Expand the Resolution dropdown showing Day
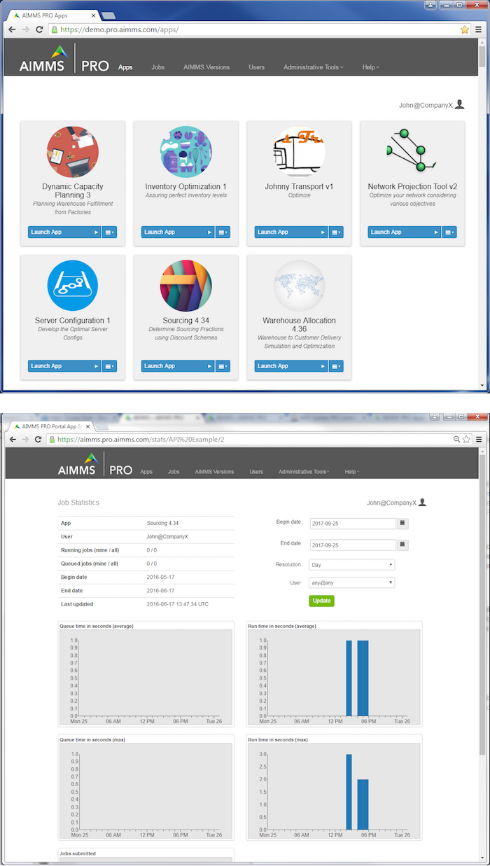The height and width of the screenshot is (866, 490). click(352, 565)
